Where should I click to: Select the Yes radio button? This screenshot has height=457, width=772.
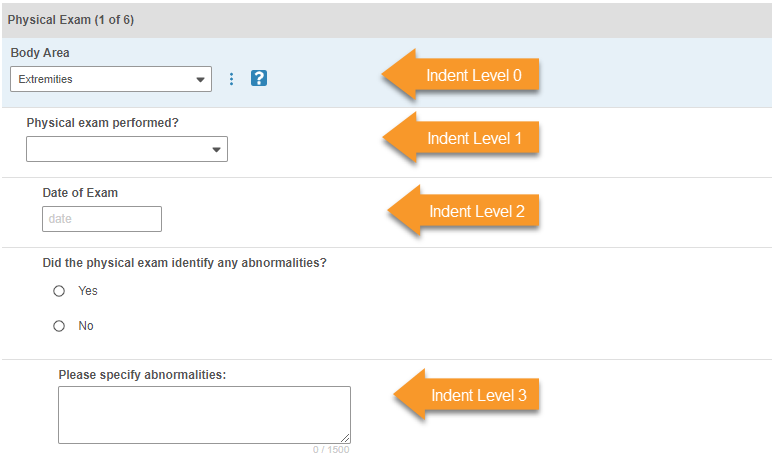tap(59, 291)
